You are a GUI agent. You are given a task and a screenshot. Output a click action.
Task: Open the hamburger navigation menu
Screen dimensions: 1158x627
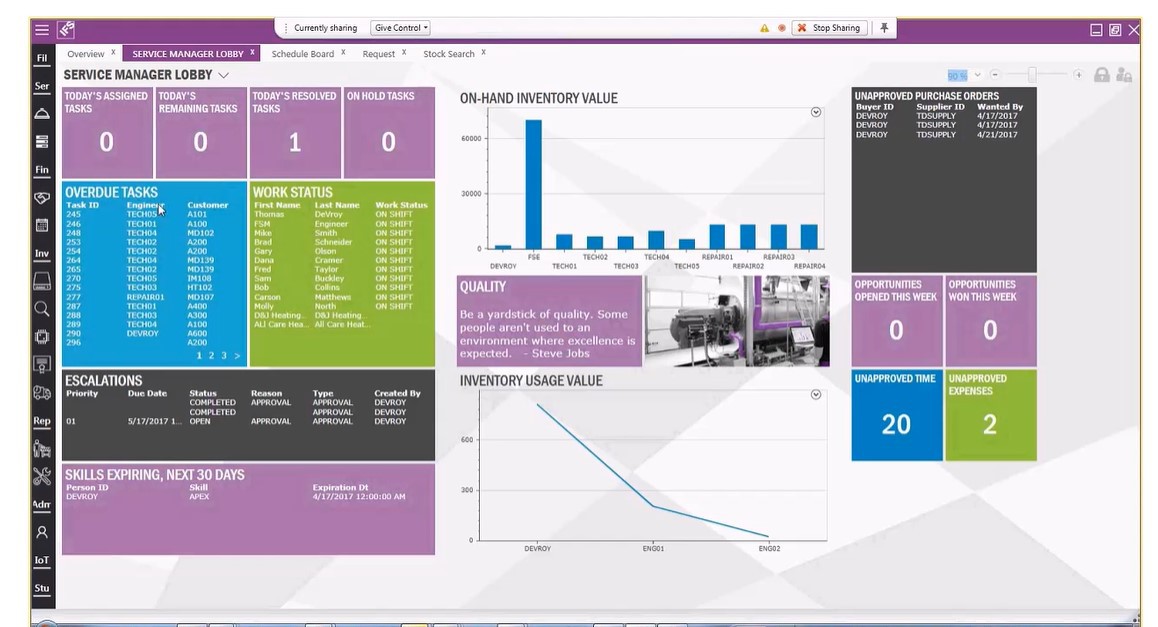click(x=40, y=28)
